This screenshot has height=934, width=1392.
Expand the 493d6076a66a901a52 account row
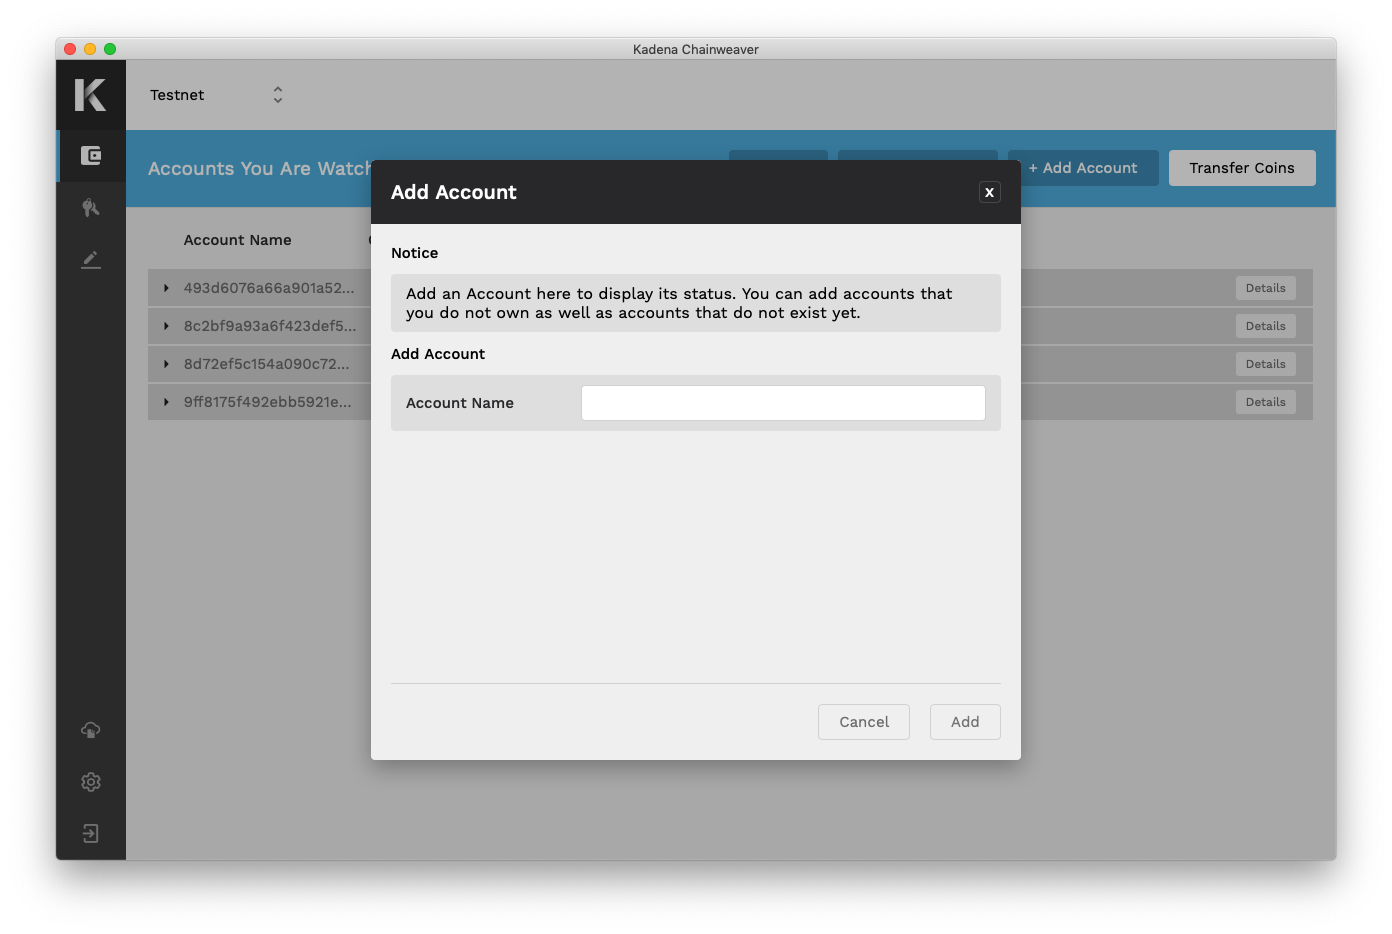coord(166,288)
